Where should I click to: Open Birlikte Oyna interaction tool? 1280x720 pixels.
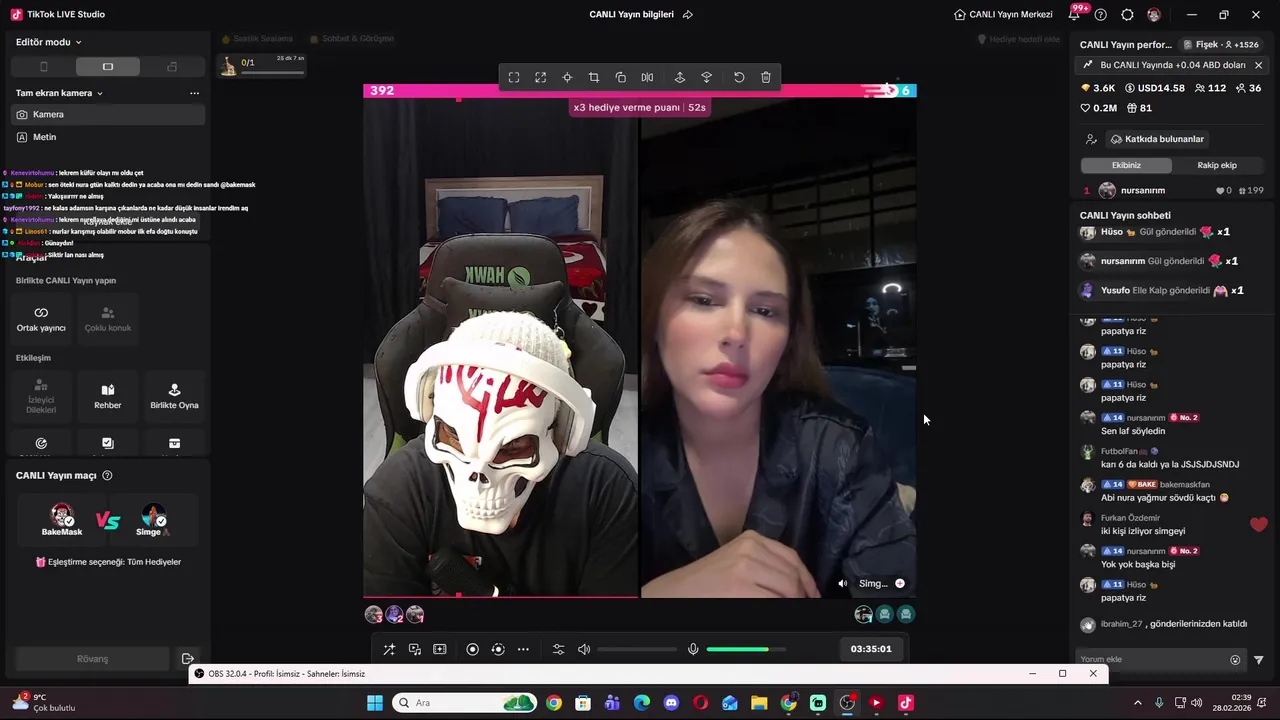[x=174, y=396]
